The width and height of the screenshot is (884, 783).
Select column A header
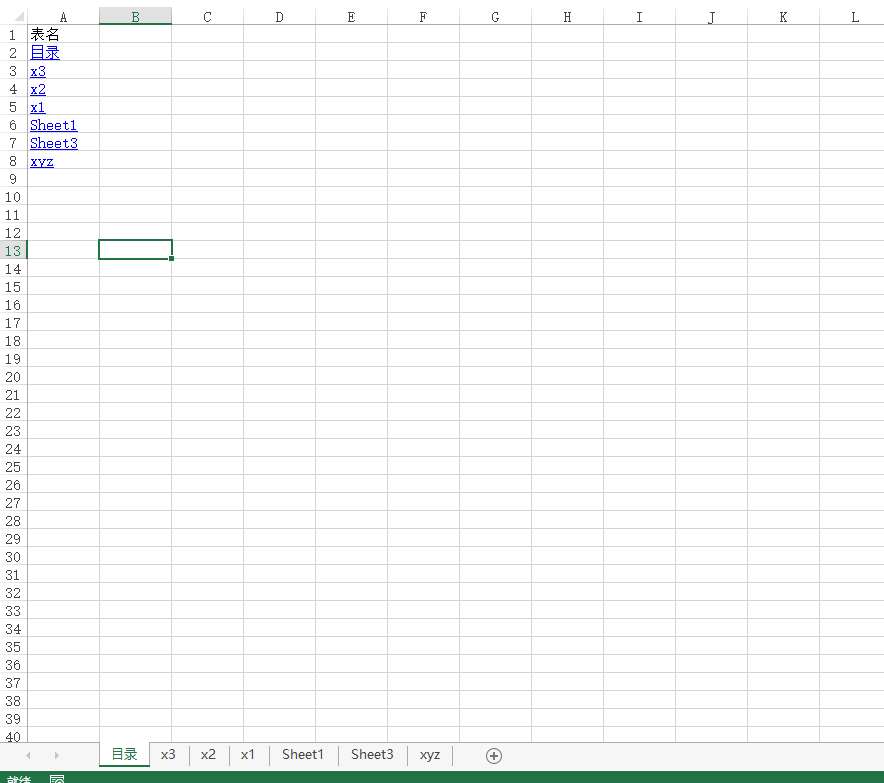(63, 17)
